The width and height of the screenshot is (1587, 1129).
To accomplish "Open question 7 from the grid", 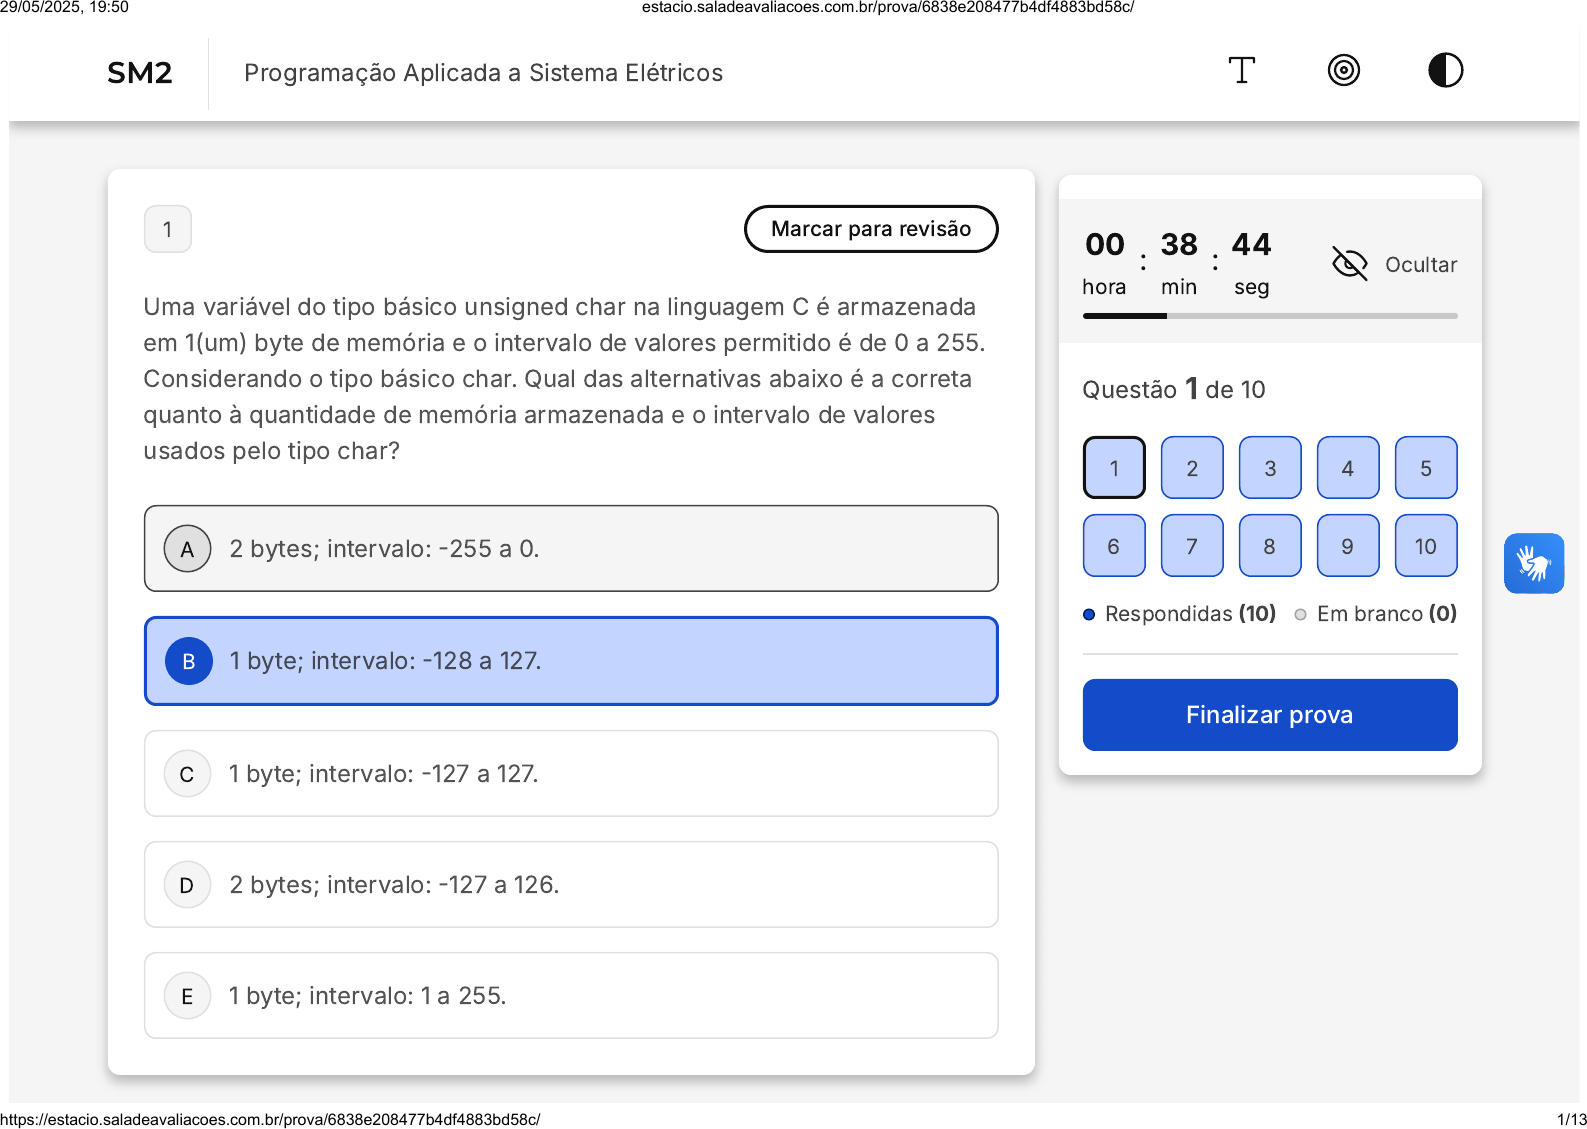I will pyautogui.click(x=1191, y=546).
